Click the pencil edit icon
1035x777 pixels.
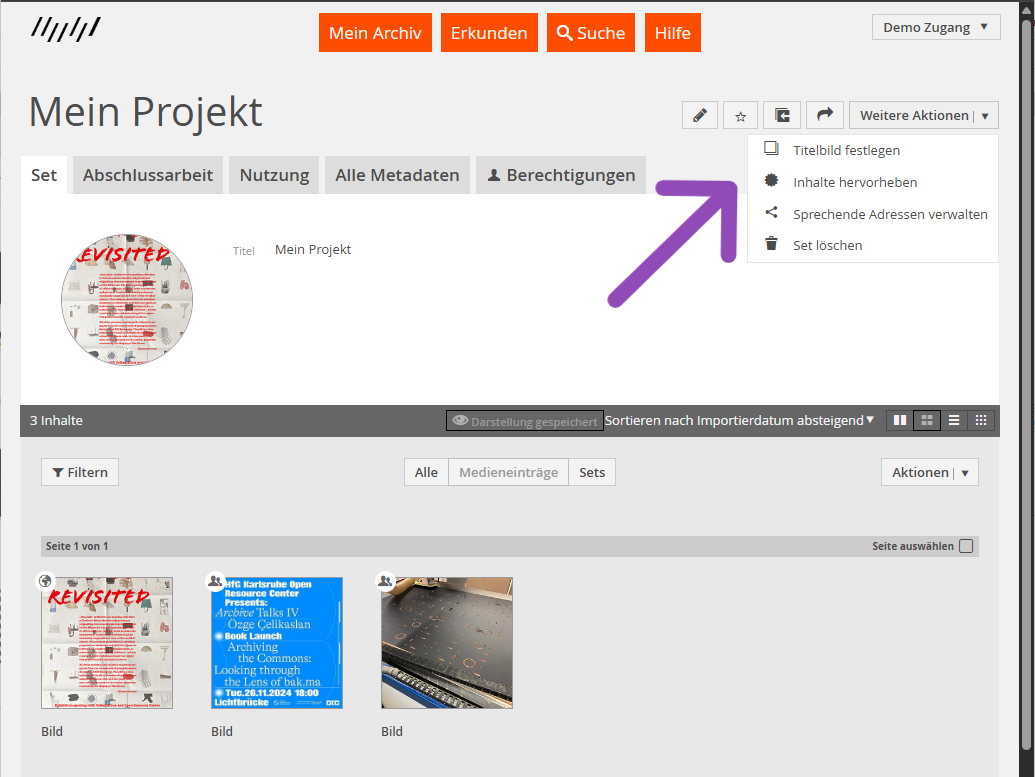click(x=700, y=115)
